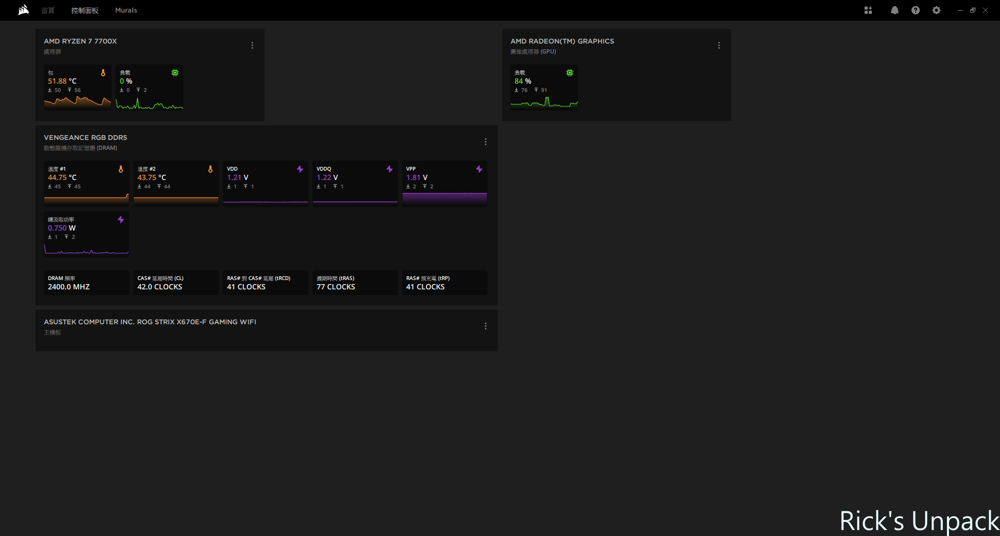
Task: Click the CPU 0 % load value
Action: (126, 81)
